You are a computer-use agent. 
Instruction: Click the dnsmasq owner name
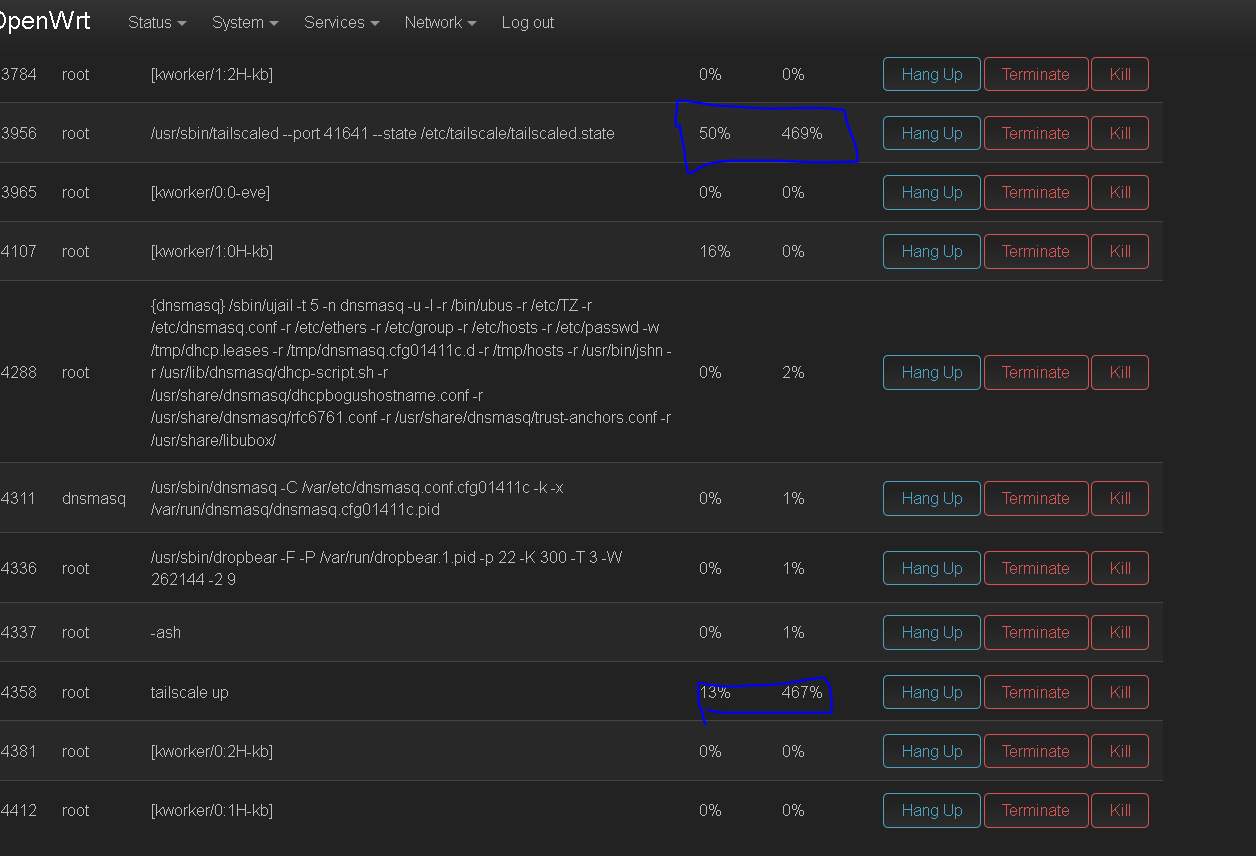[x=94, y=498]
